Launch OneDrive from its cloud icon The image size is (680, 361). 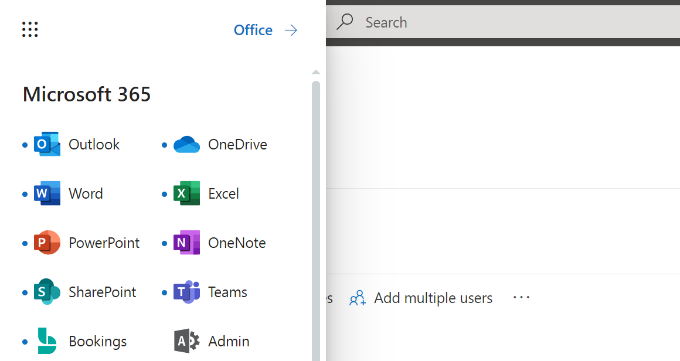(186, 144)
